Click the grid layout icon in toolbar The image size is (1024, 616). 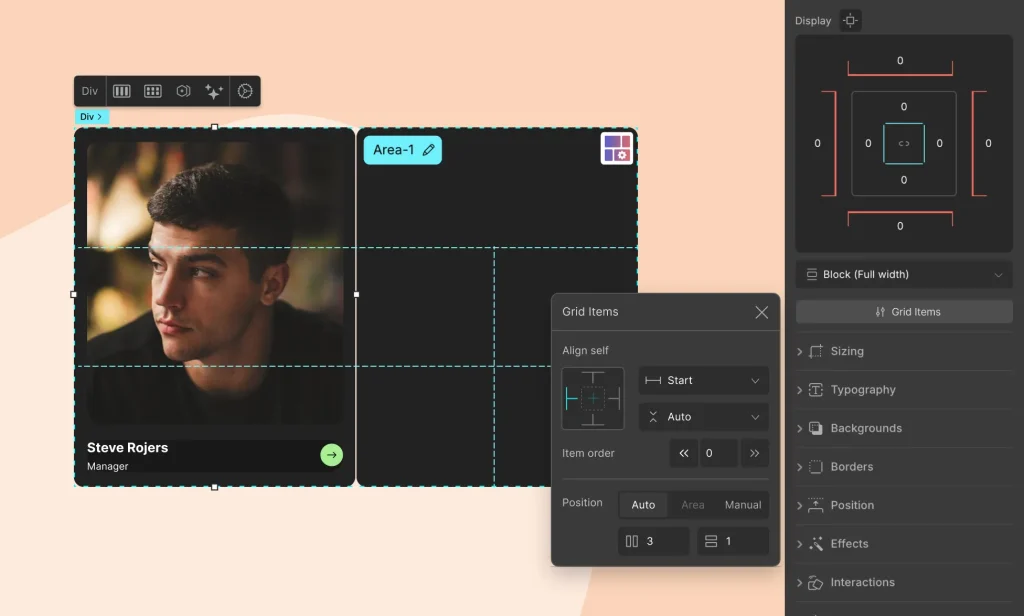coord(153,91)
